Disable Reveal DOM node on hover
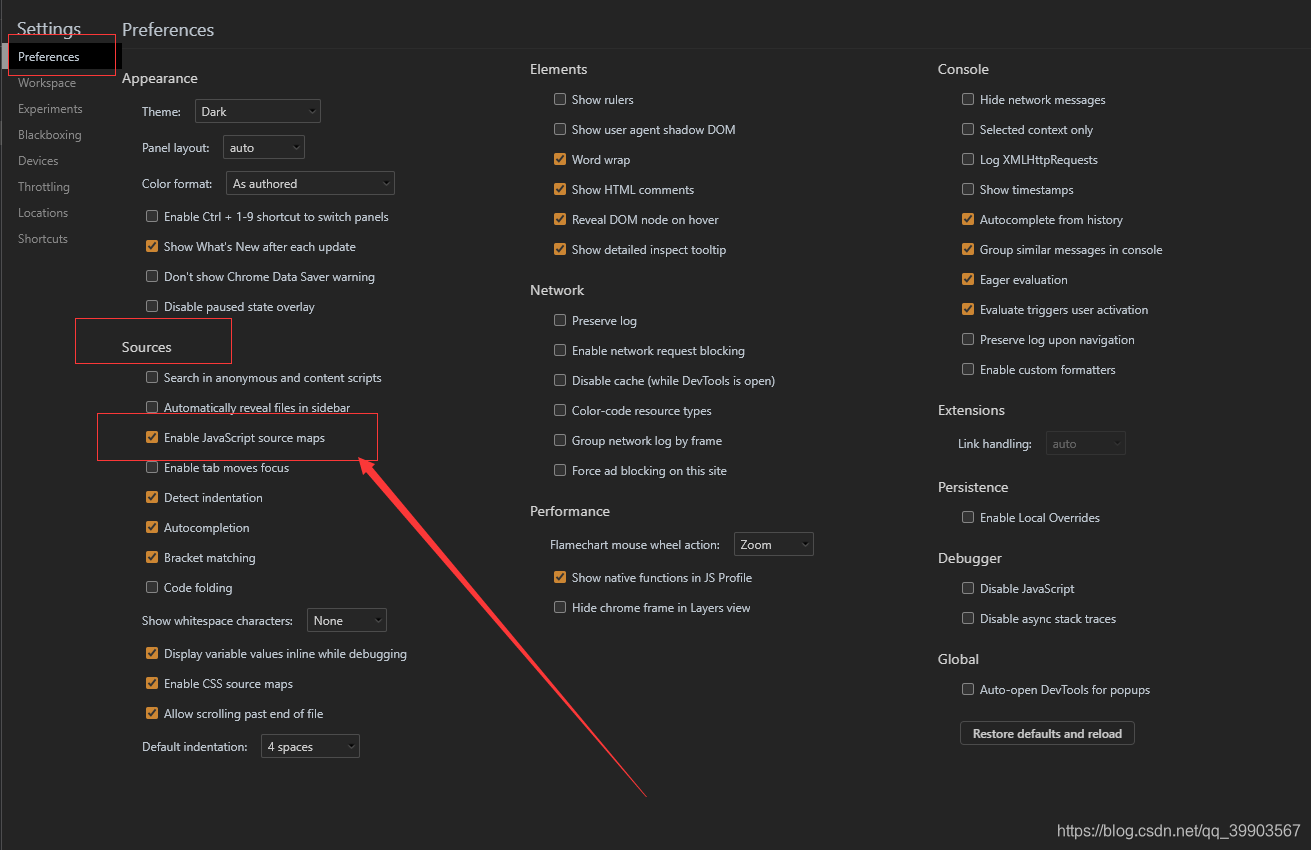This screenshot has height=850, width=1311. point(560,219)
